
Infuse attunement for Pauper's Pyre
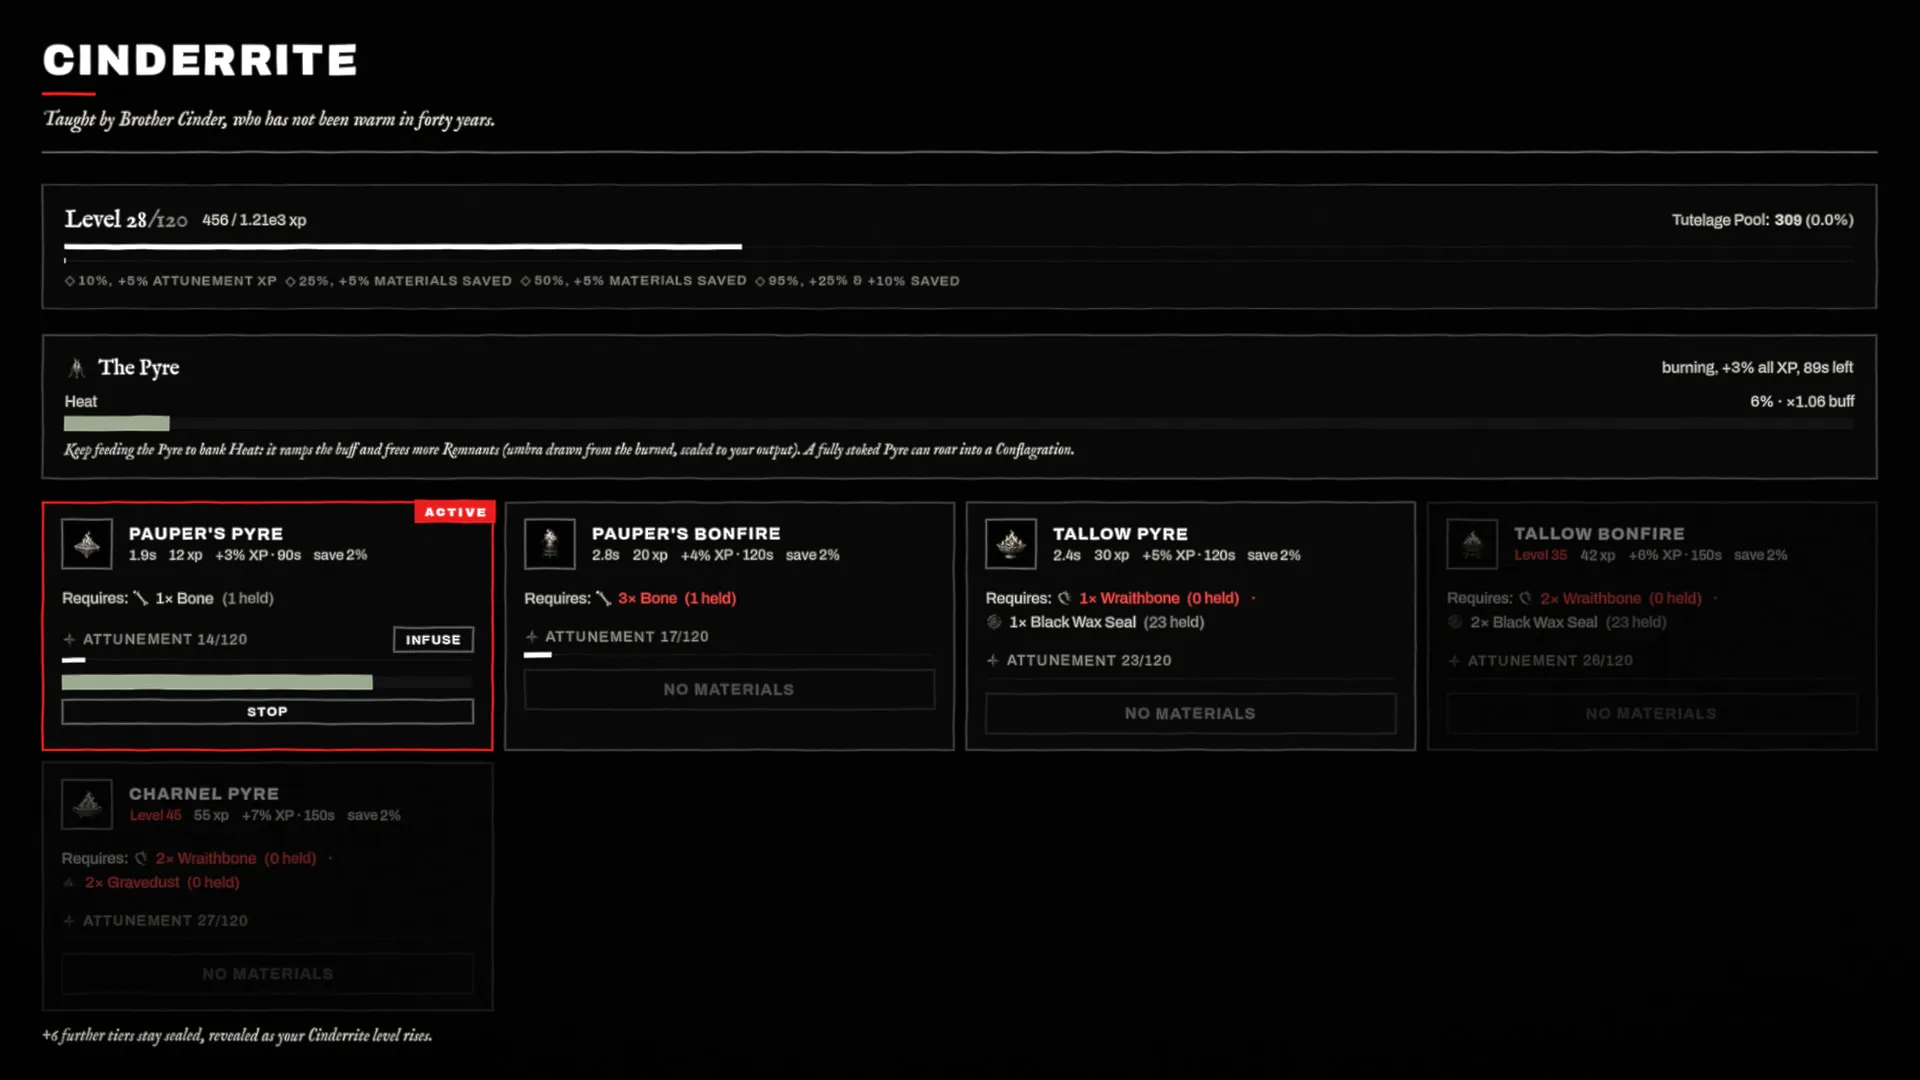tap(433, 639)
